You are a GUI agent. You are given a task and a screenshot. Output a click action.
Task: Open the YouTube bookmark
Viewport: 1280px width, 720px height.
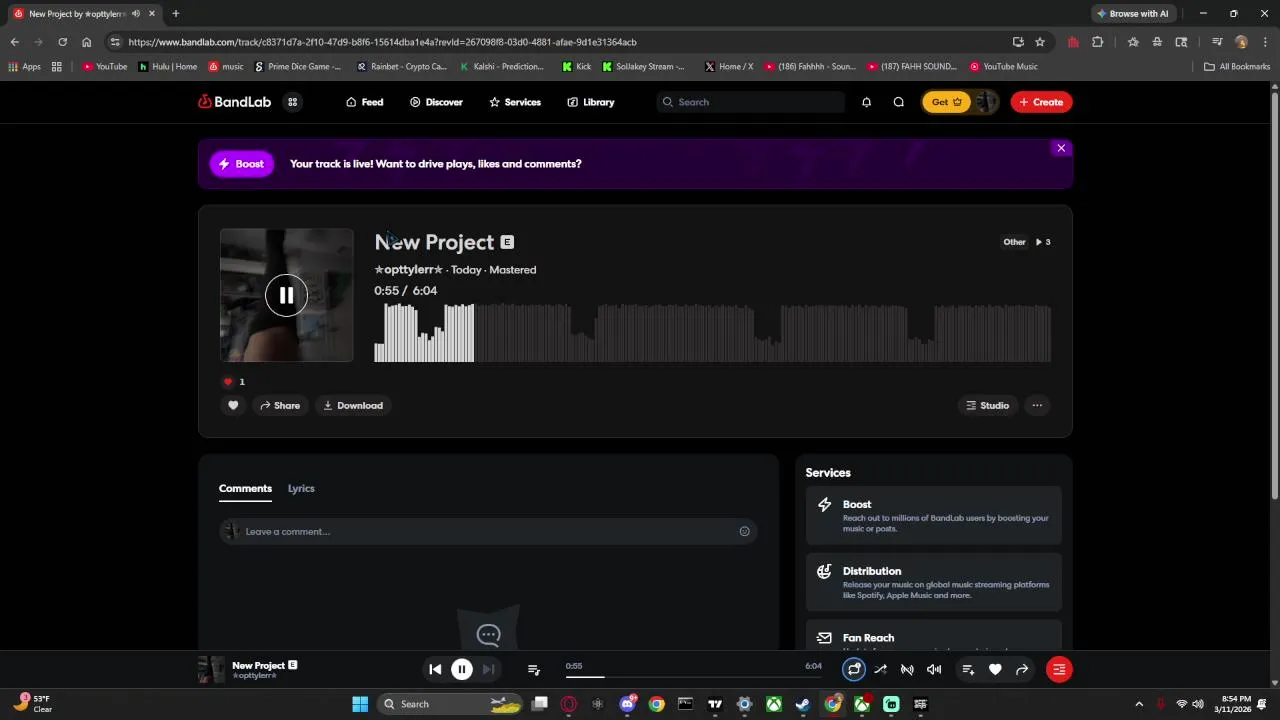point(105,67)
